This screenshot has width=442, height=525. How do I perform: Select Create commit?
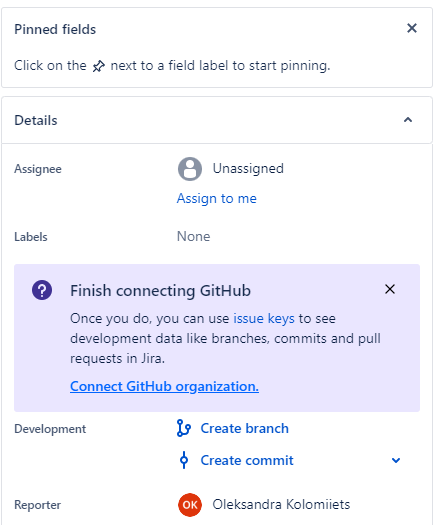pos(247,460)
